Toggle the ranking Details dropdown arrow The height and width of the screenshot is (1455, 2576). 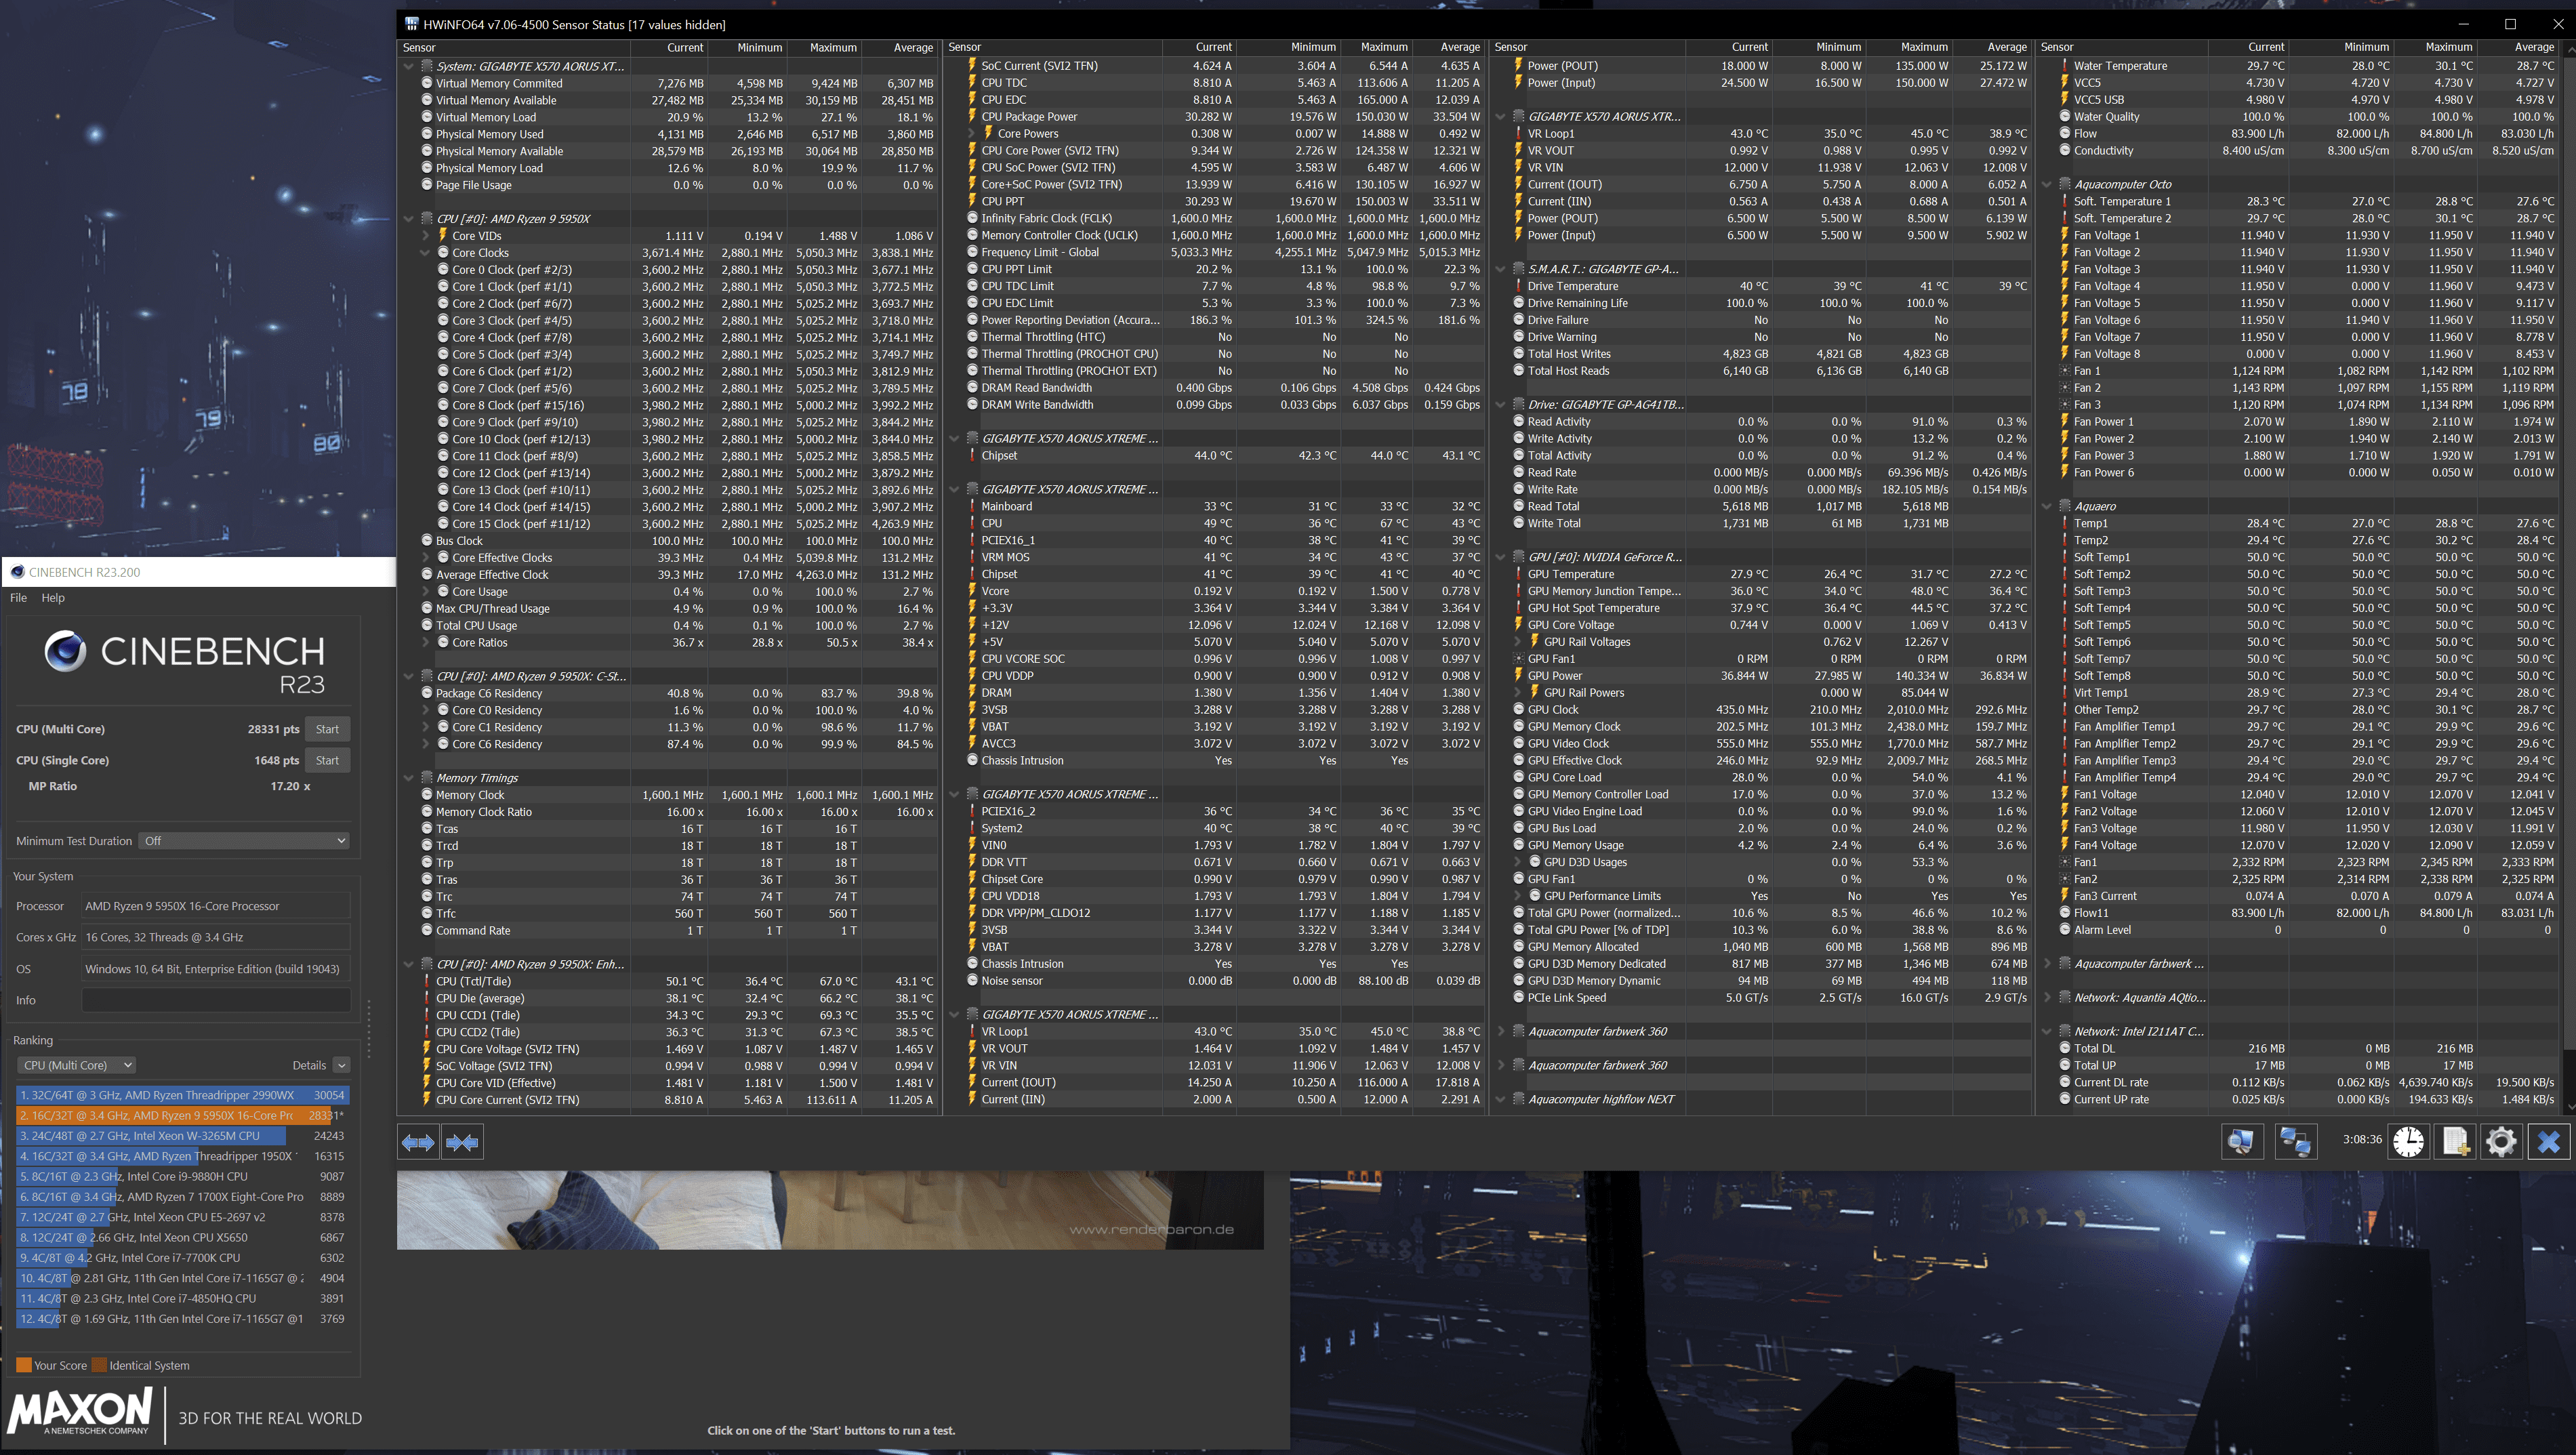(341, 1065)
